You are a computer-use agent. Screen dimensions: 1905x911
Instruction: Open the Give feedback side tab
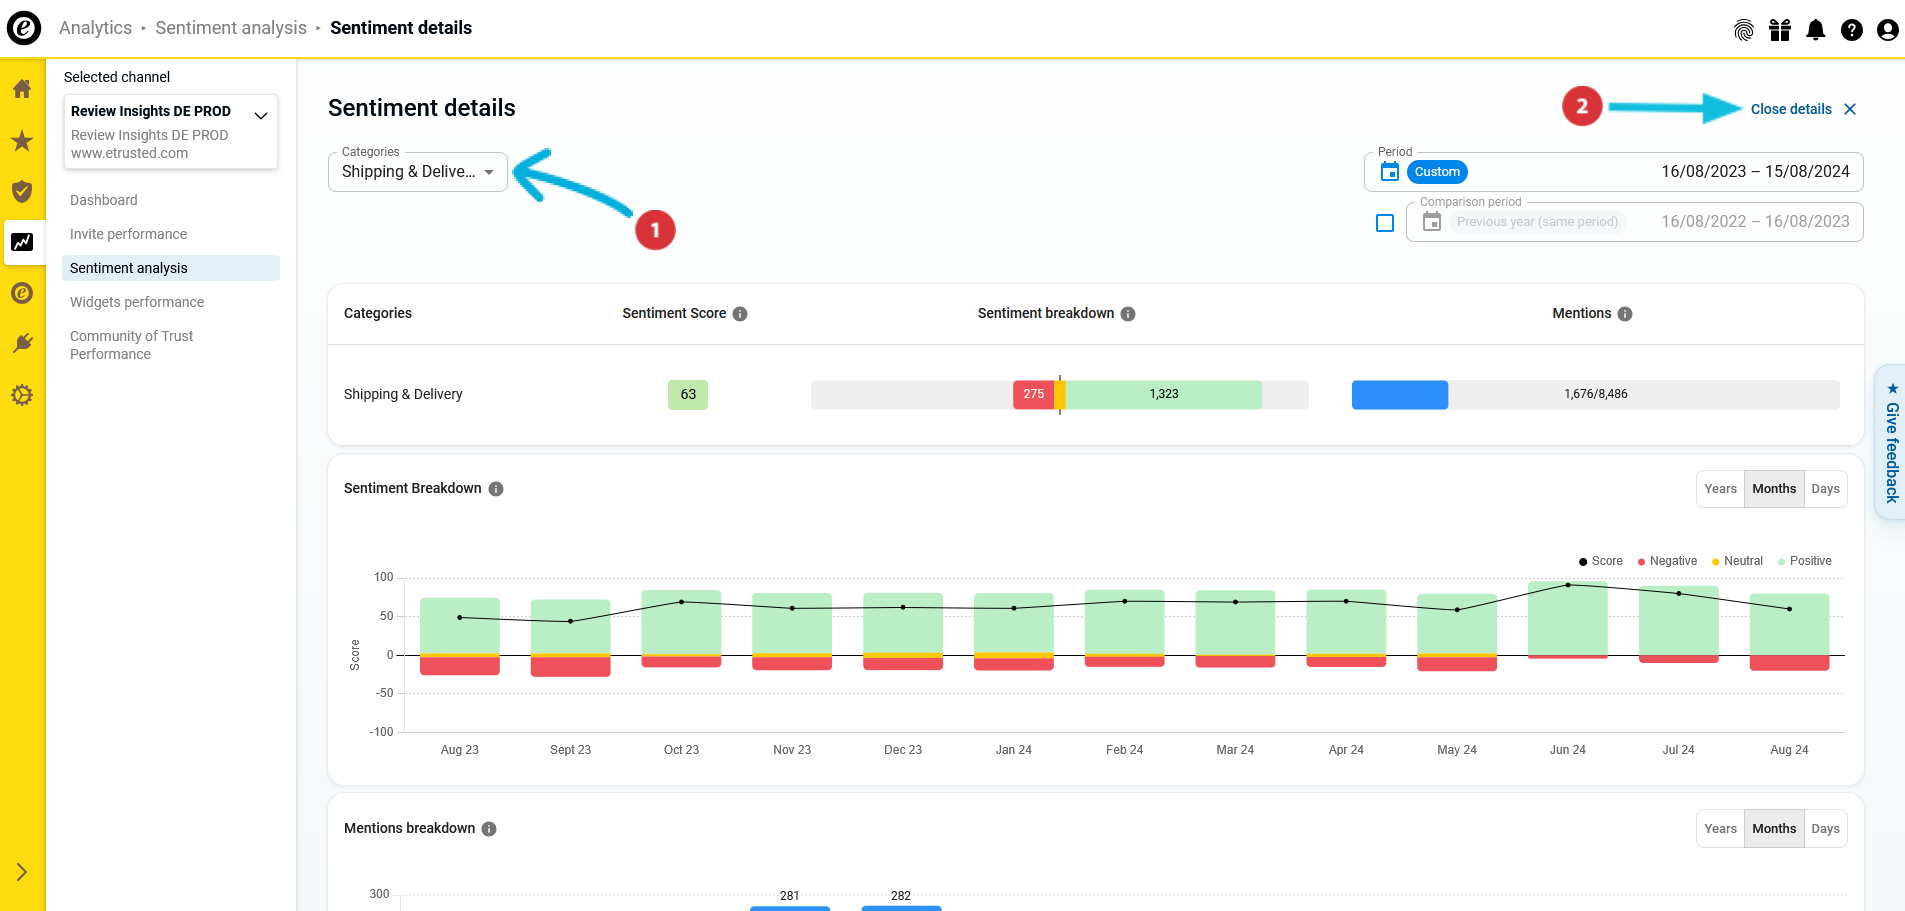[x=1891, y=442]
